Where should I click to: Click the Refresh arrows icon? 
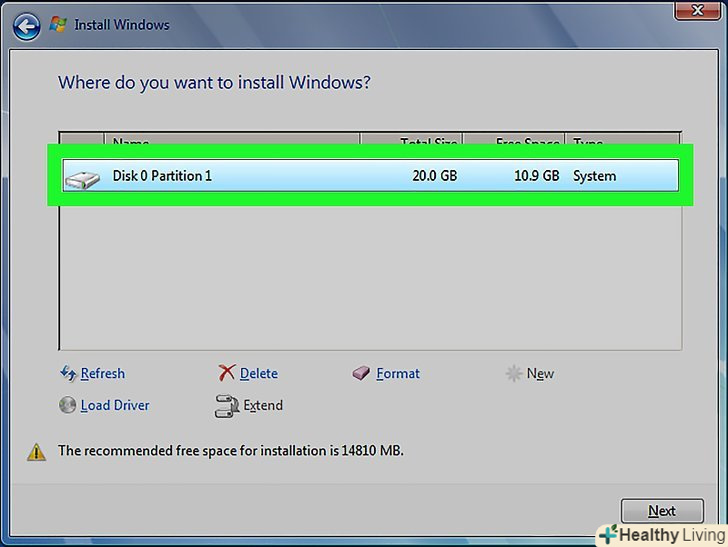(68, 373)
